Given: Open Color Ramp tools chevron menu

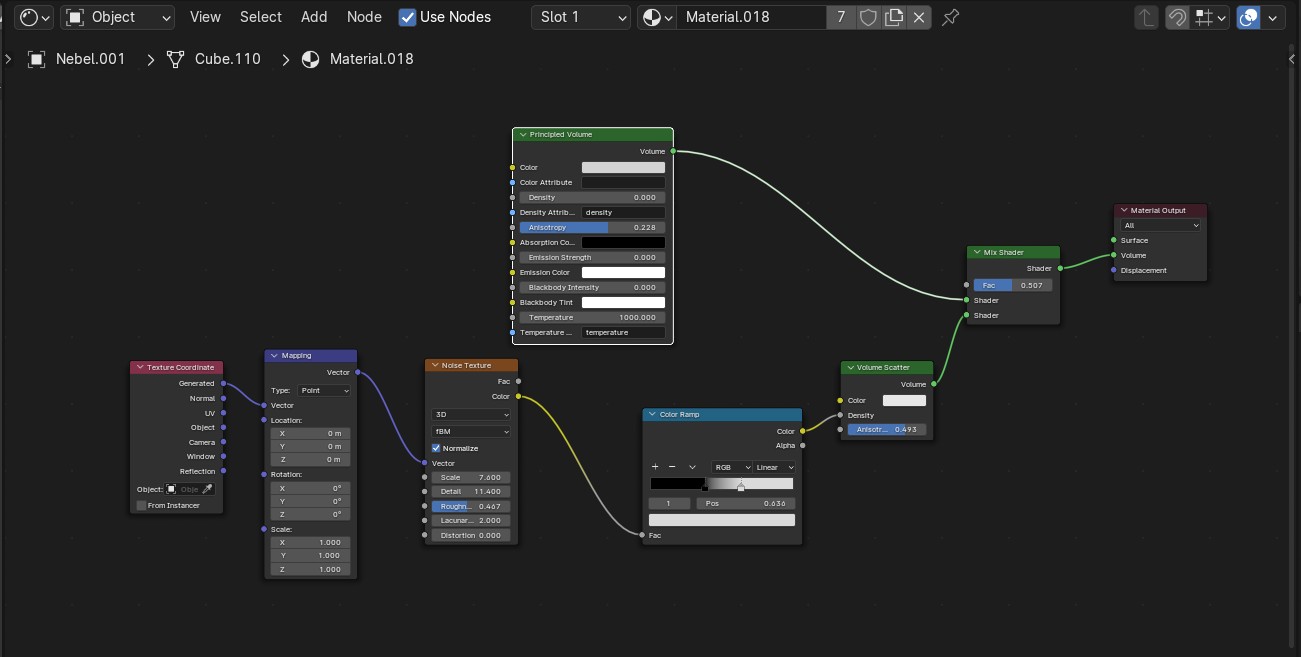Looking at the screenshot, I should click(692, 467).
